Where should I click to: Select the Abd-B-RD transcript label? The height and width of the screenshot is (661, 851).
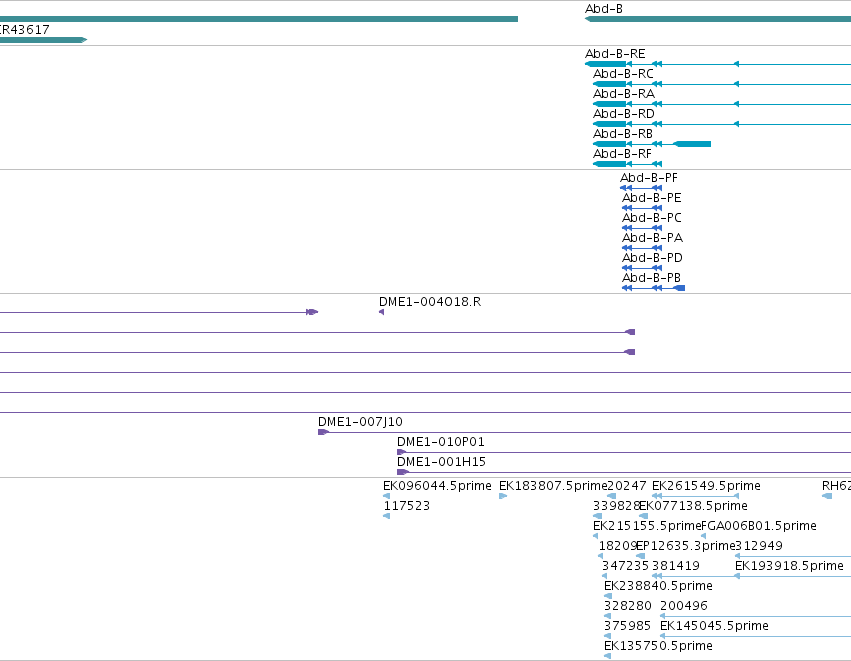624,114
